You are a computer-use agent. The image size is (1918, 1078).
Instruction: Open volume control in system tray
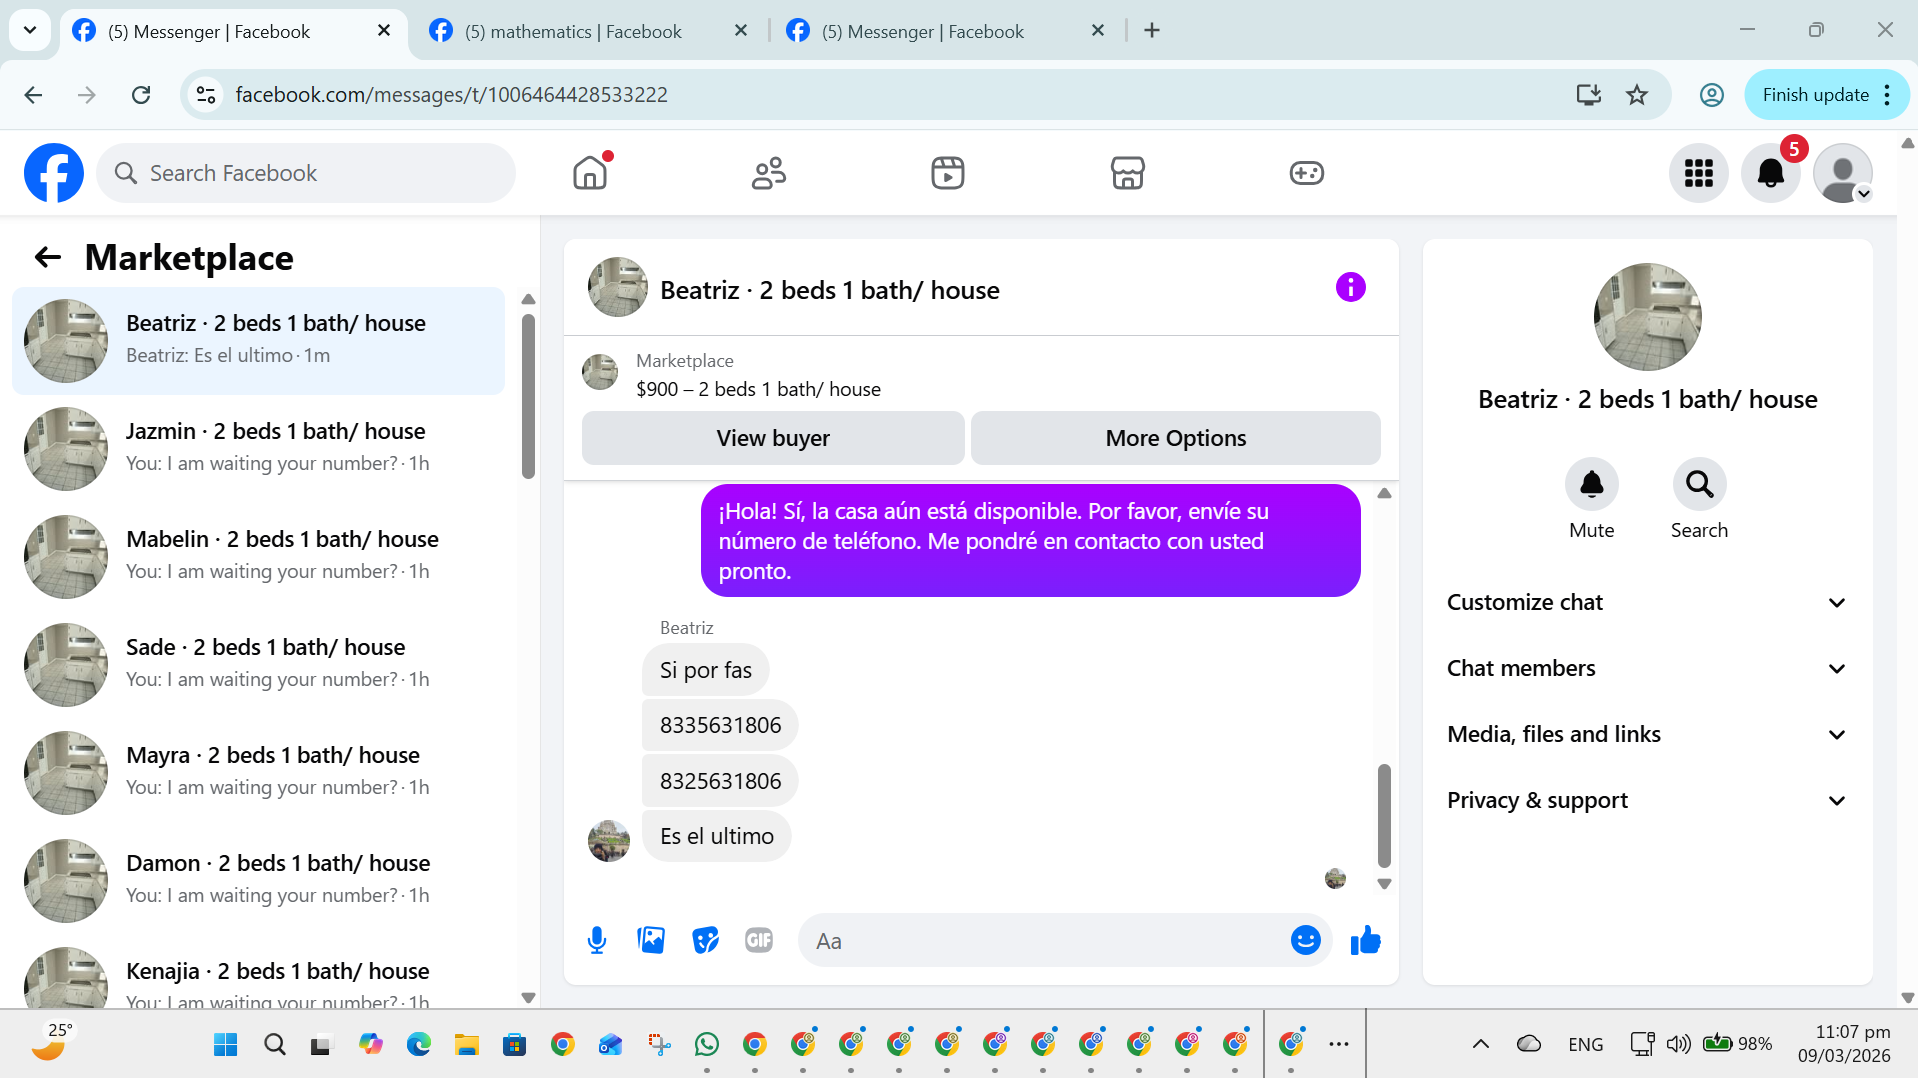pos(1678,1044)
